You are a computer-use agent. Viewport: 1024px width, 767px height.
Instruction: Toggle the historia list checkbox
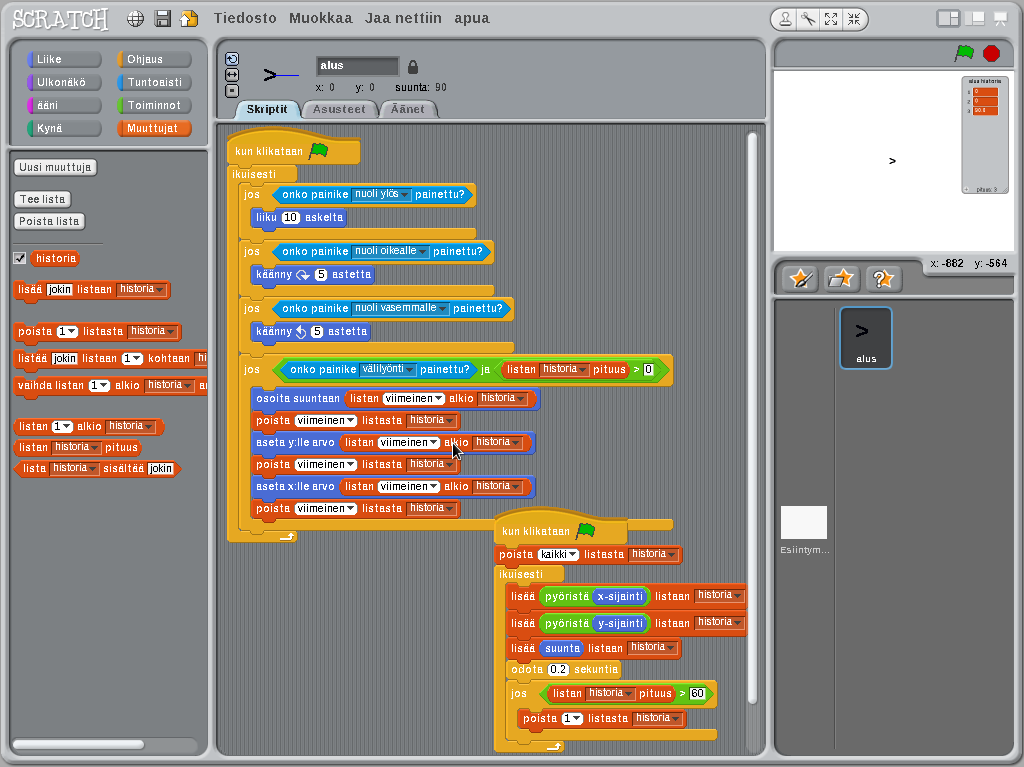coord(20,258)
